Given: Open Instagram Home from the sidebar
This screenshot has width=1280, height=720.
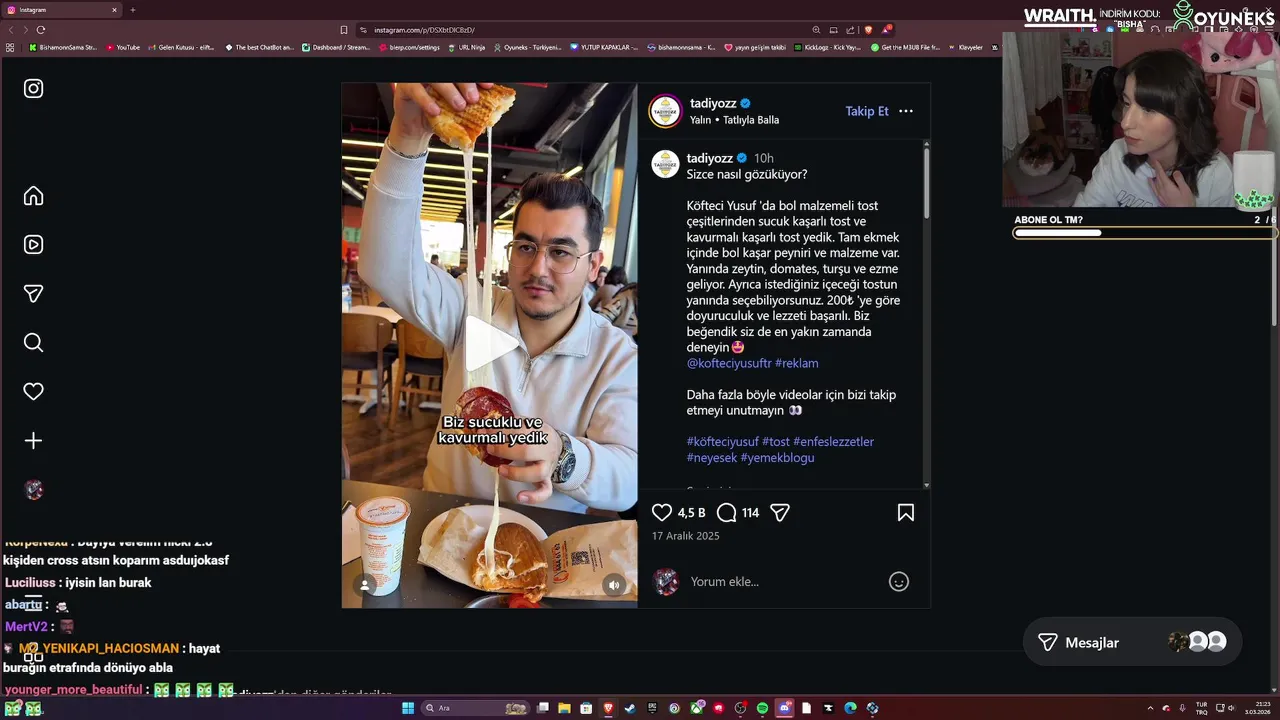Looking at the screenshot, I should (33, 196).
